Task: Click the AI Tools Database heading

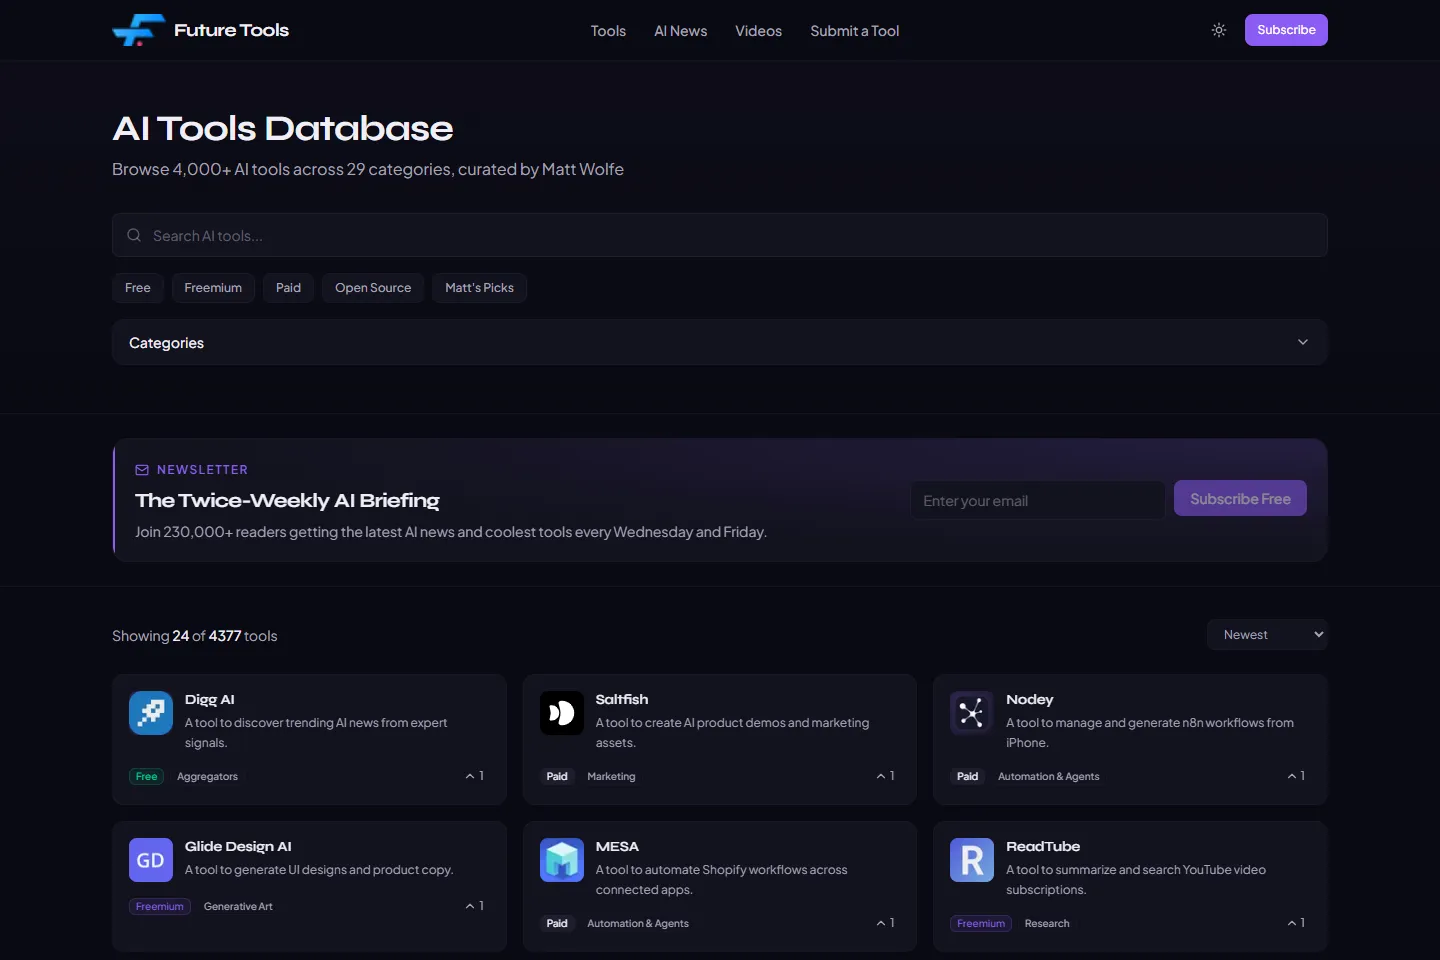Action: tap(283, 128)
